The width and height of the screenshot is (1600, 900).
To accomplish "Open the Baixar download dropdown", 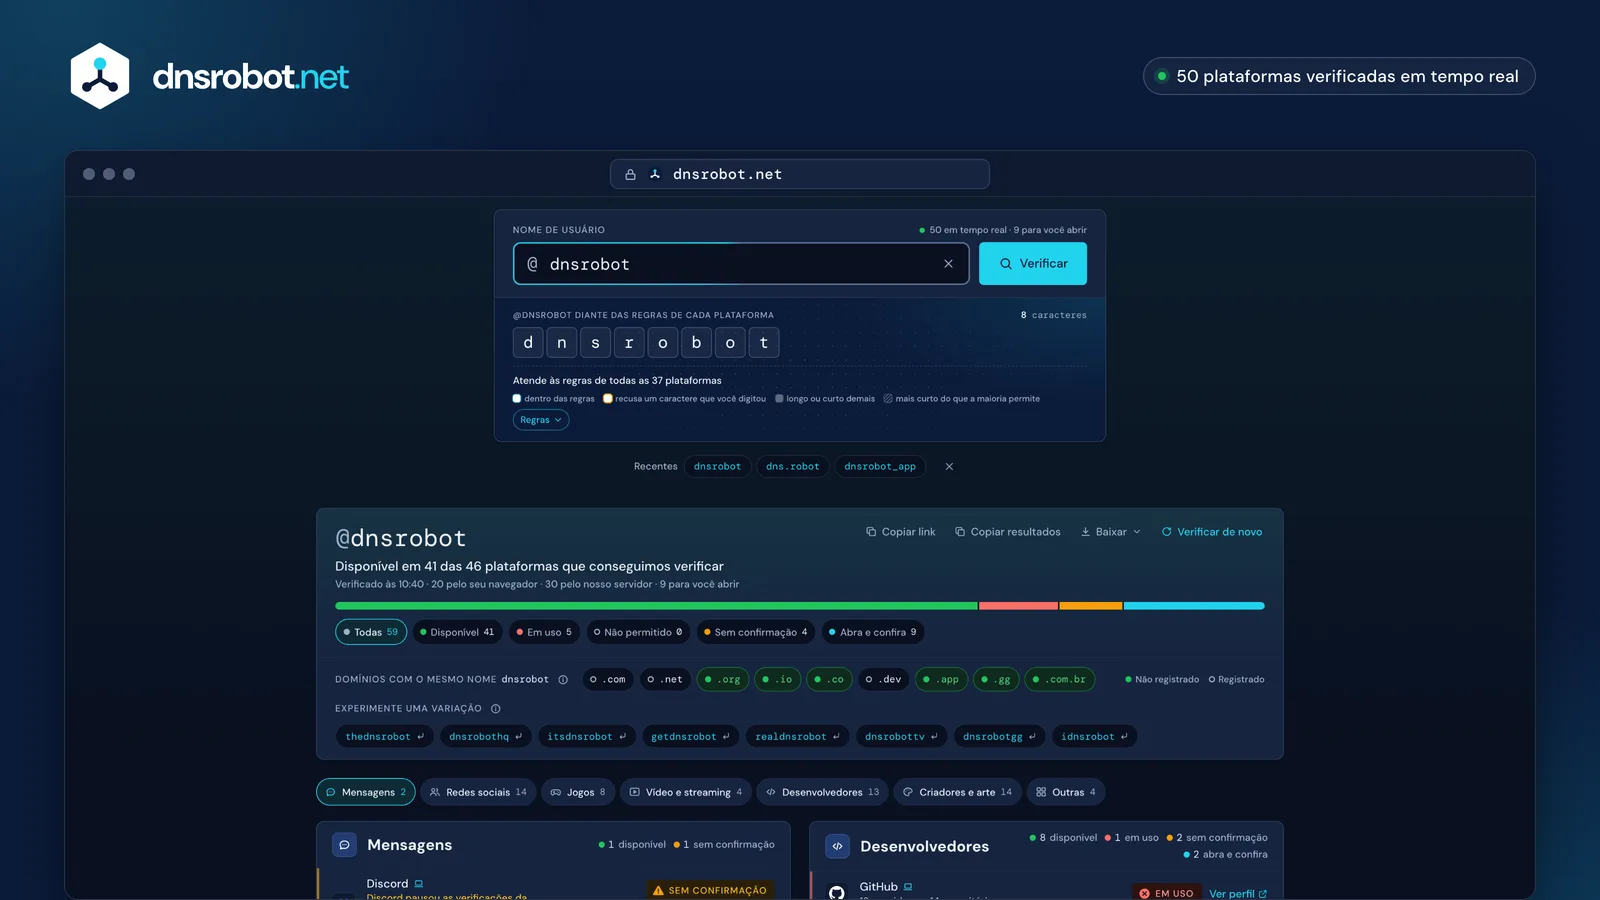I will click(1110, 532).
